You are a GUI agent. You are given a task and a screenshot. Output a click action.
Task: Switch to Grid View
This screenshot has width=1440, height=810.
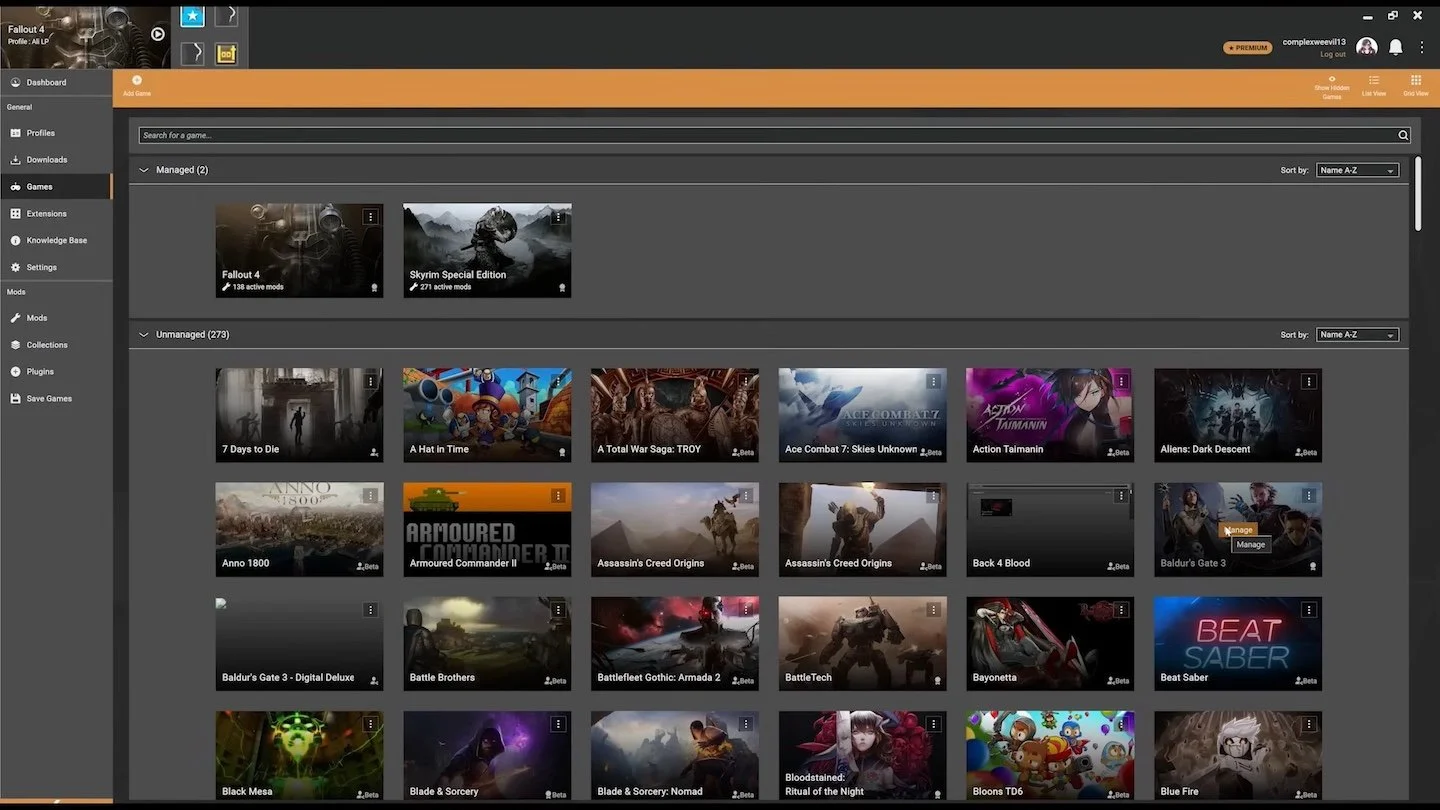(1416, 86)
